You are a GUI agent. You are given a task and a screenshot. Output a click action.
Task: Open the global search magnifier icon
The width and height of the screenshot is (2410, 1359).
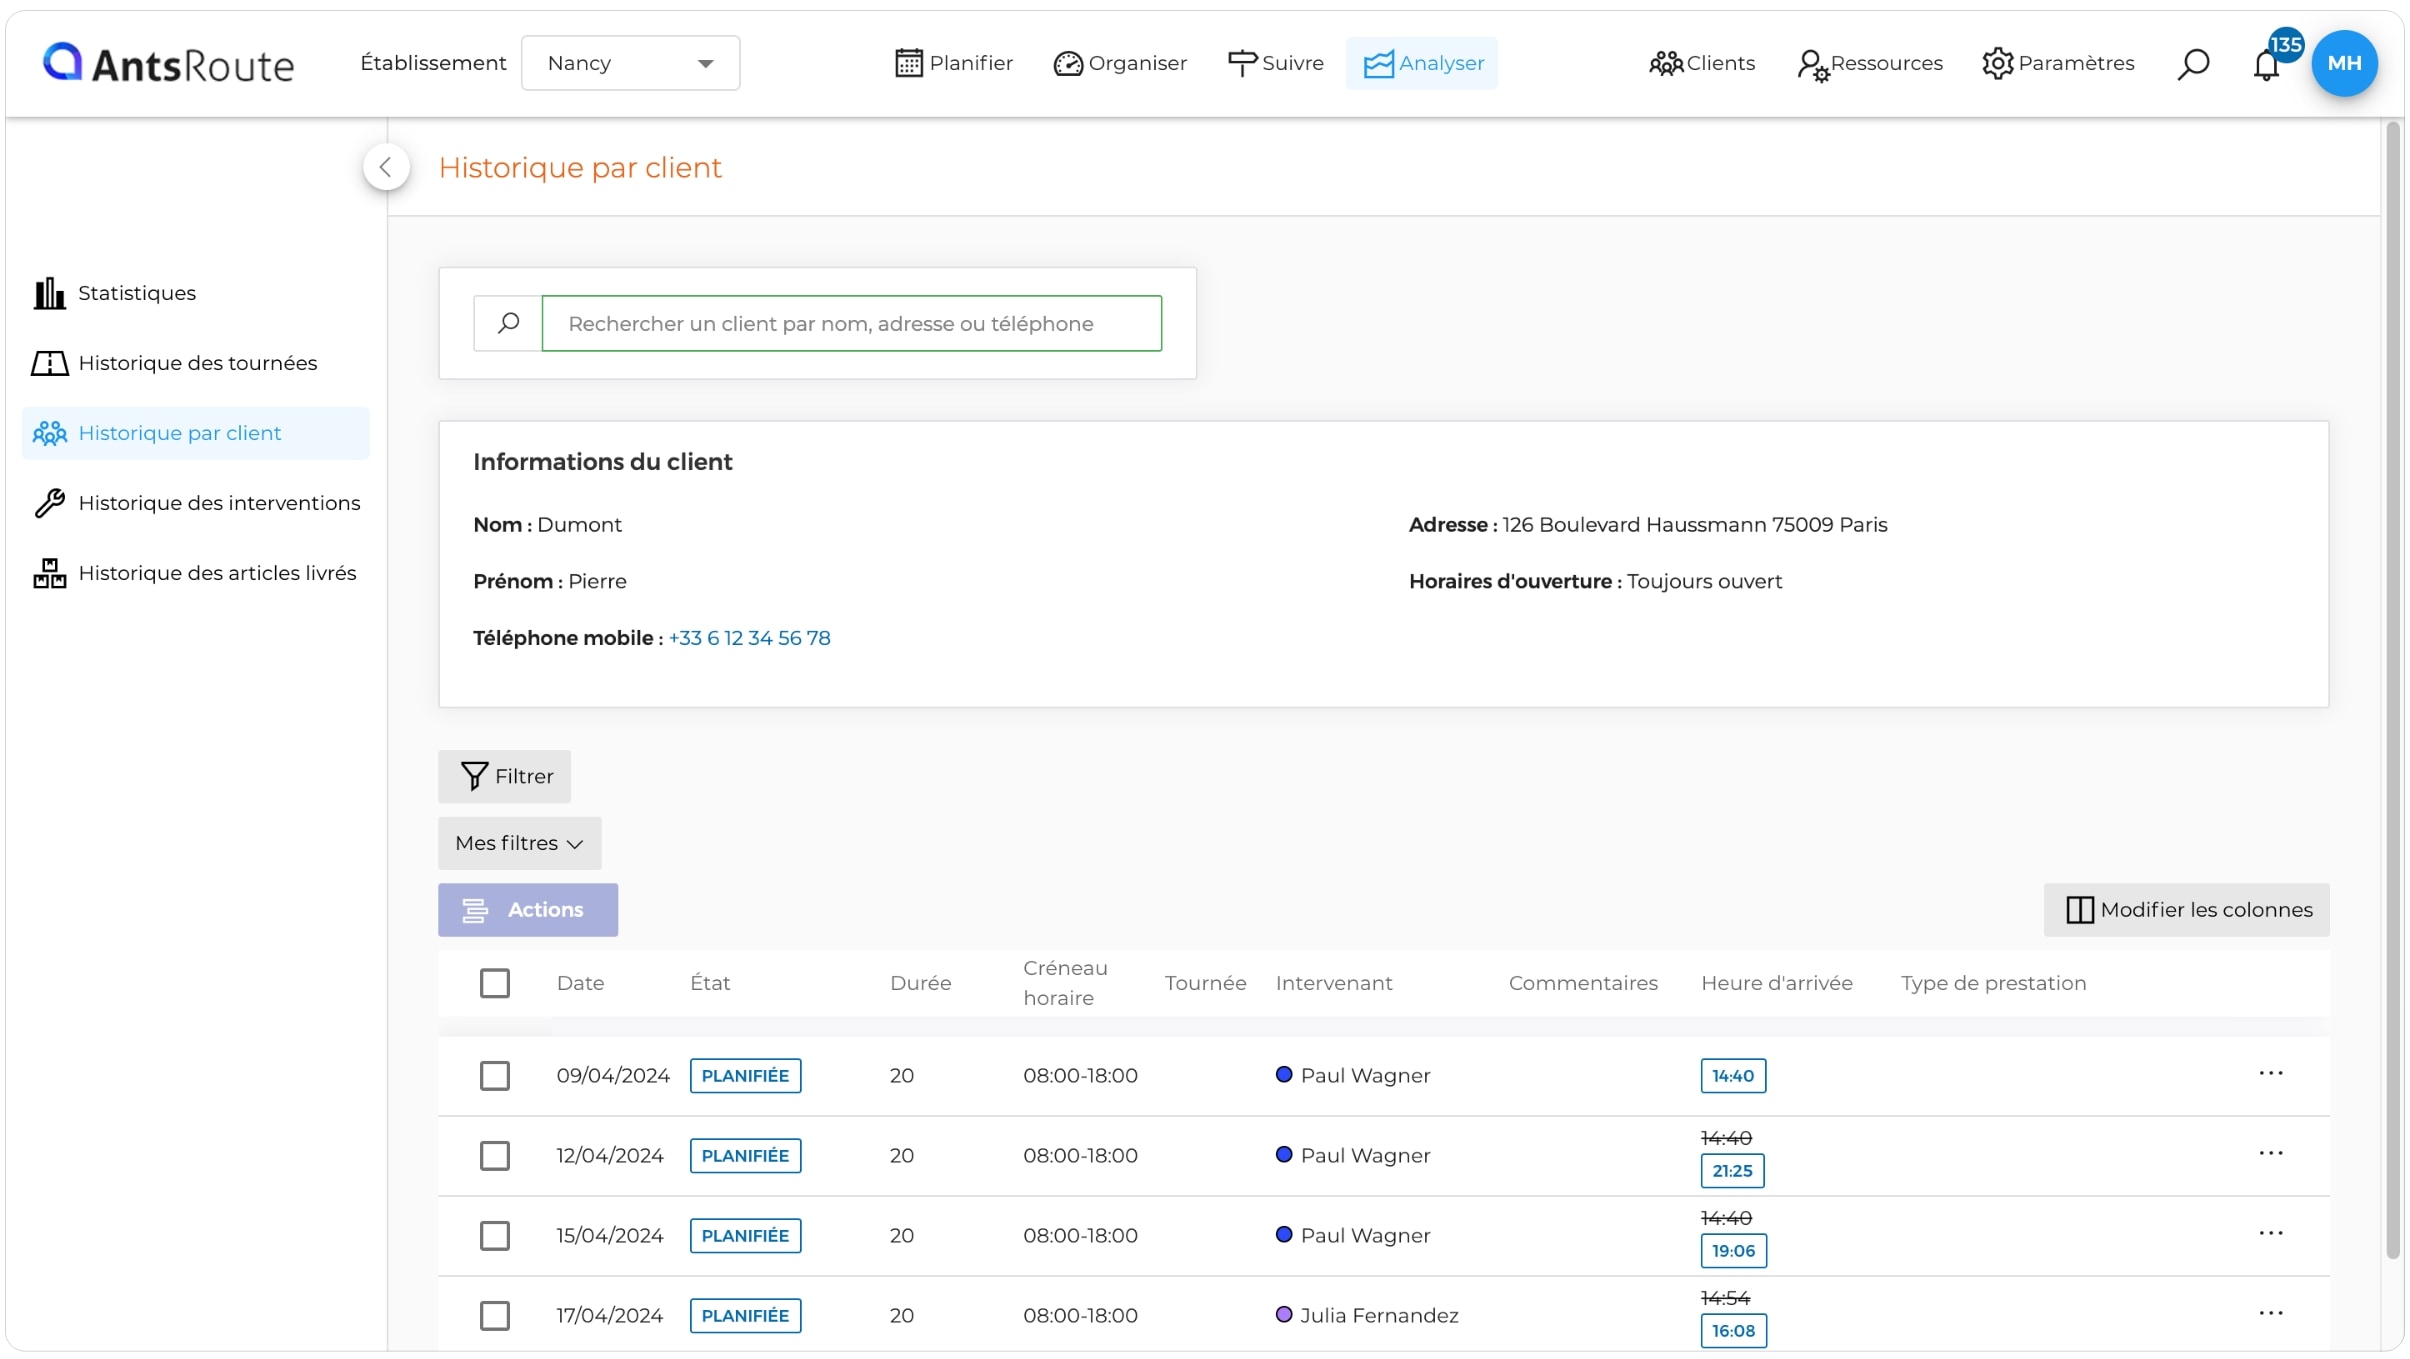click(x=2193, y=63)
